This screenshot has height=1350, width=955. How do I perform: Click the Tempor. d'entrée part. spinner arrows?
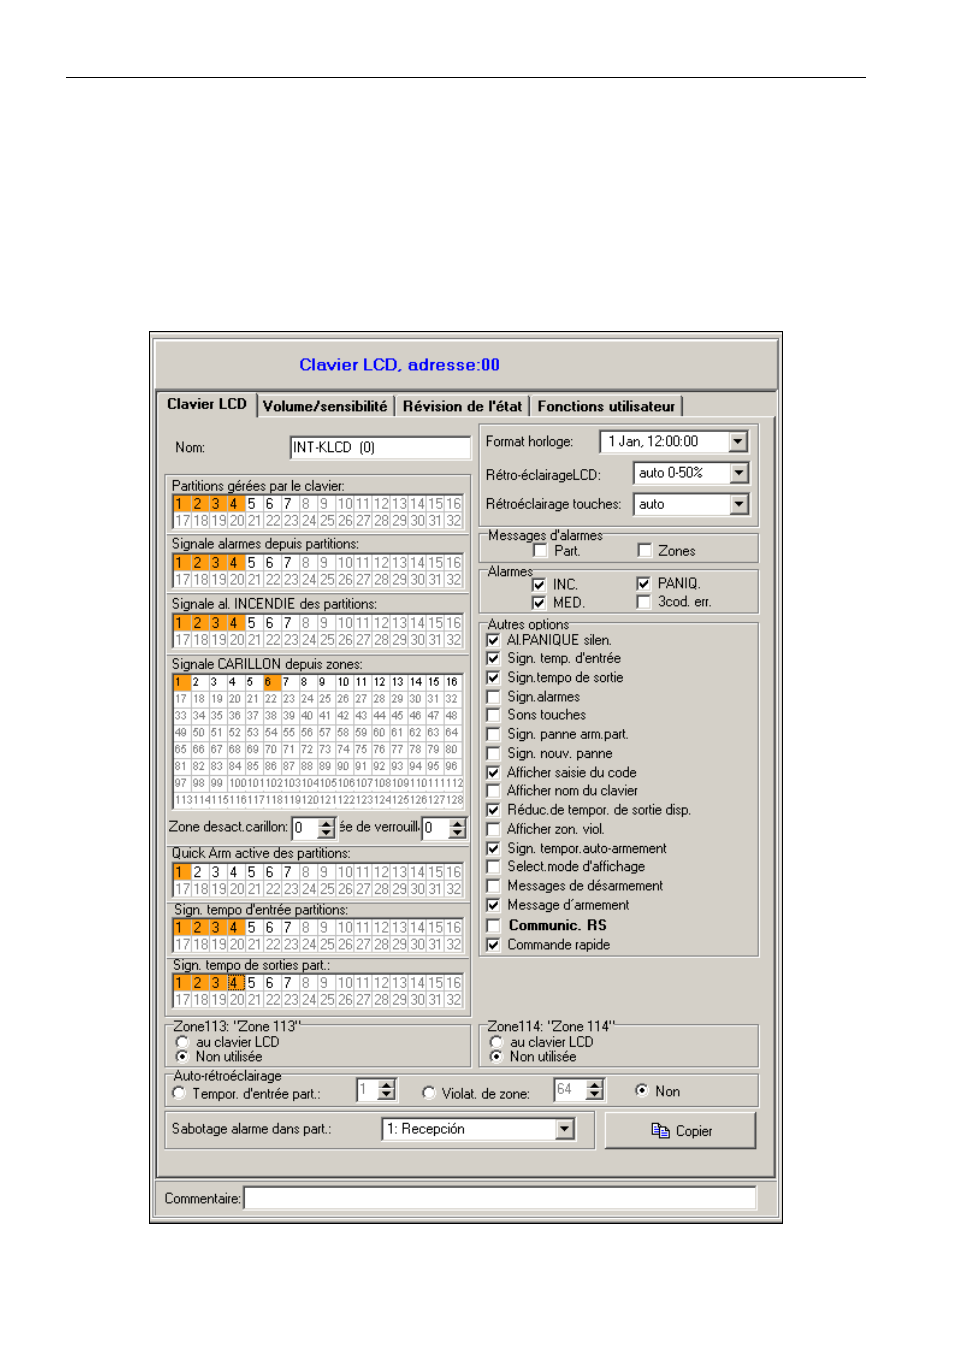[x=387, y=1090]
